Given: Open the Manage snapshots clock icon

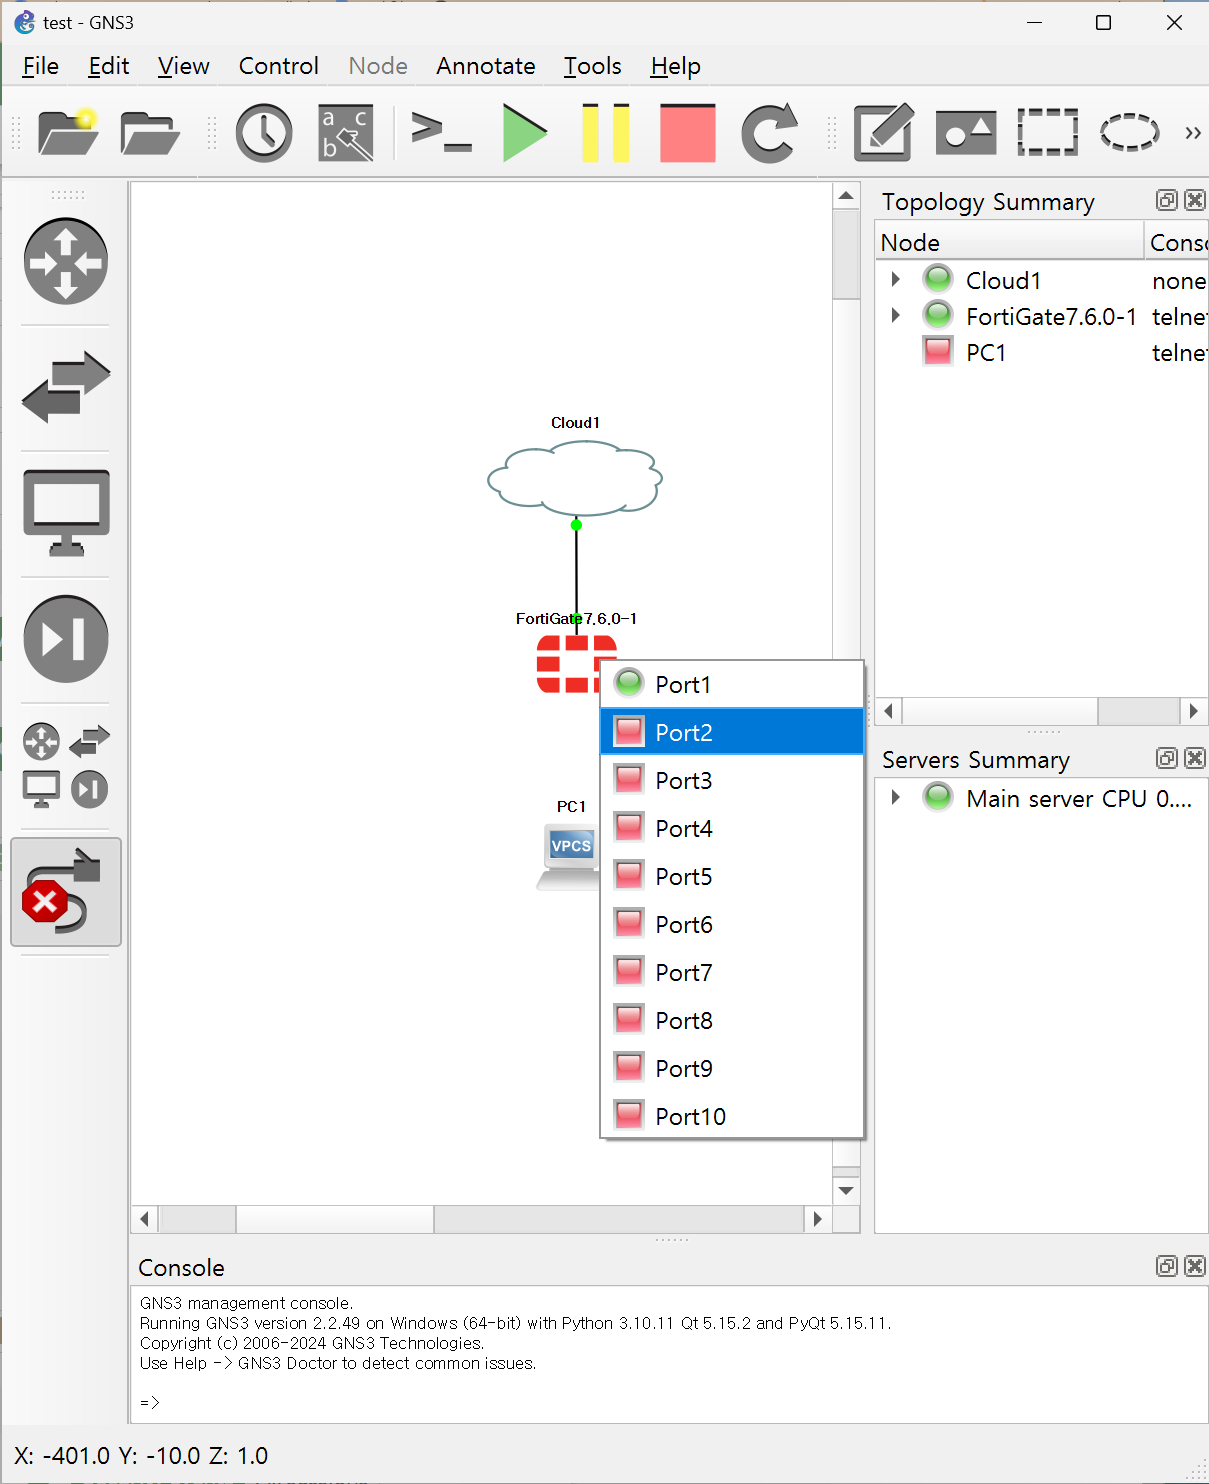Looking at the screenshot, I should pyautogui.click(x=264, y=132).
